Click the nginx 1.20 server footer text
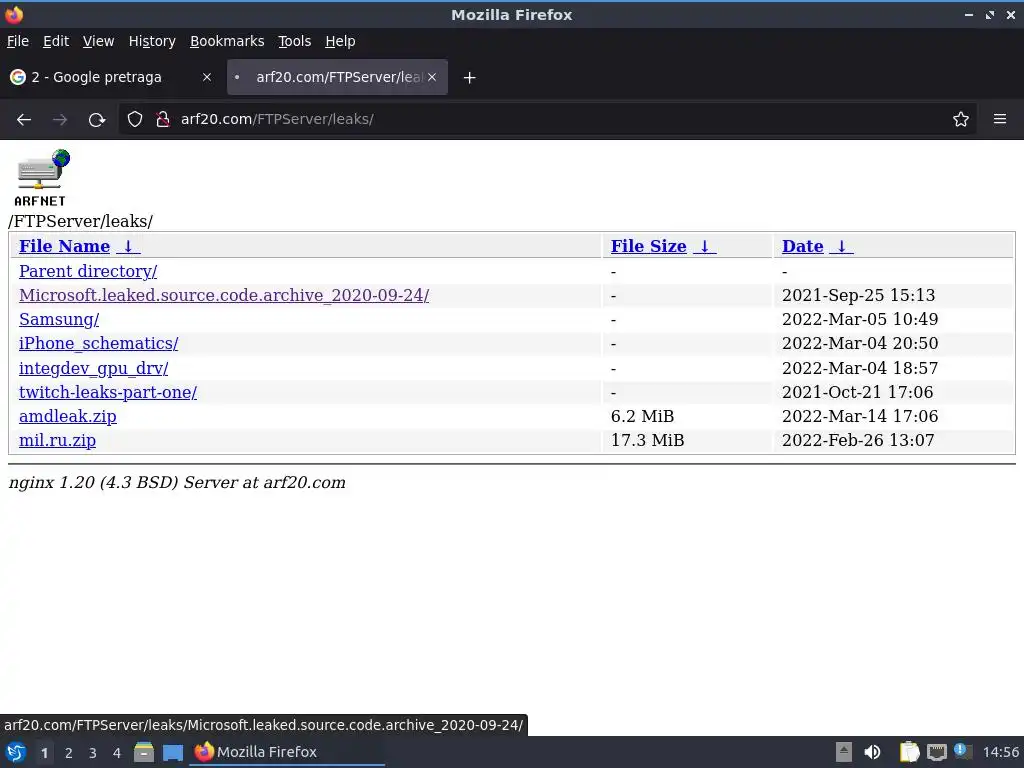The width and height of the screenshot is (1024, 768). pyautogui.click(x=177, y=483)
